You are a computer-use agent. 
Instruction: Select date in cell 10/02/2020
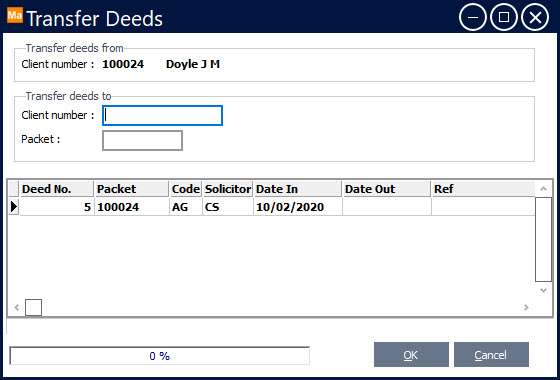click(x=298, y=207)
